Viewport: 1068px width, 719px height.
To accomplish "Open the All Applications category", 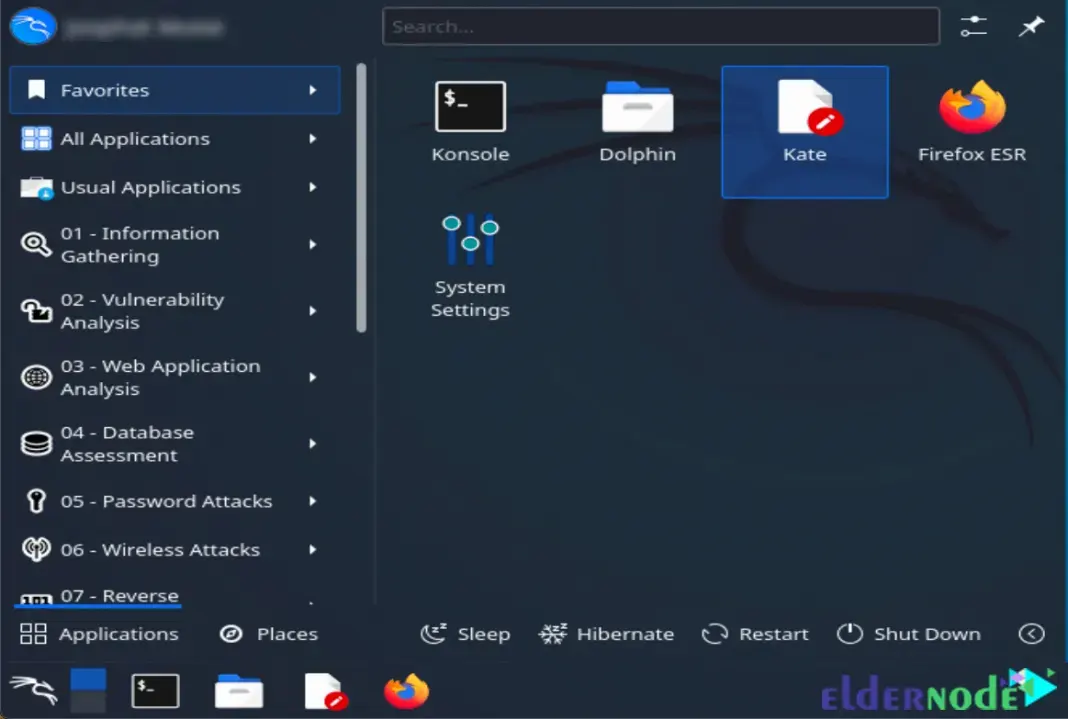I will (x=175, y=139).
